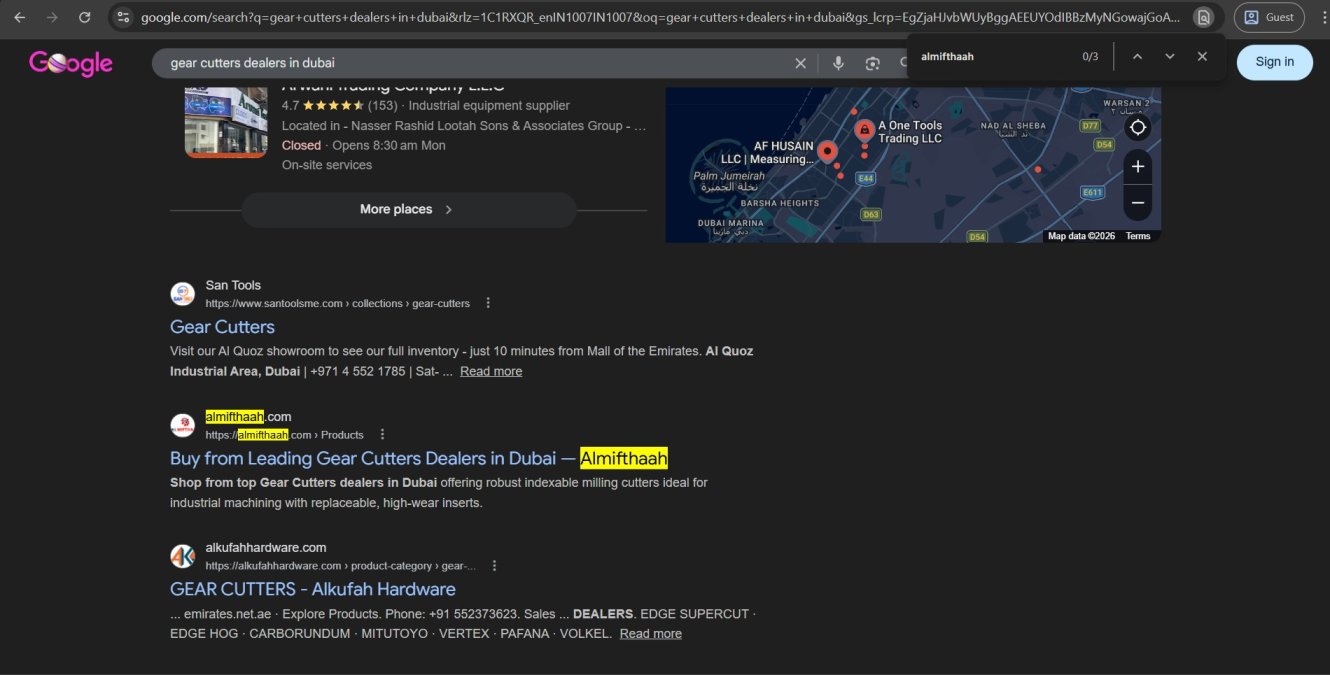Open the Gear Cutters San Tools link
The image size is (1330, 675).
[222, 327]
